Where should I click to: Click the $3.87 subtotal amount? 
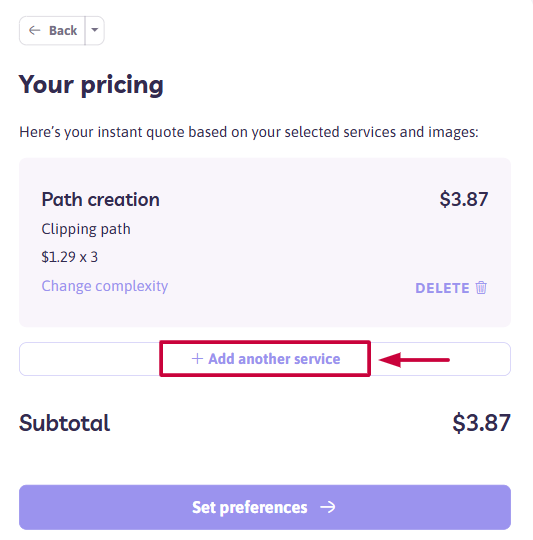(481, 423)
